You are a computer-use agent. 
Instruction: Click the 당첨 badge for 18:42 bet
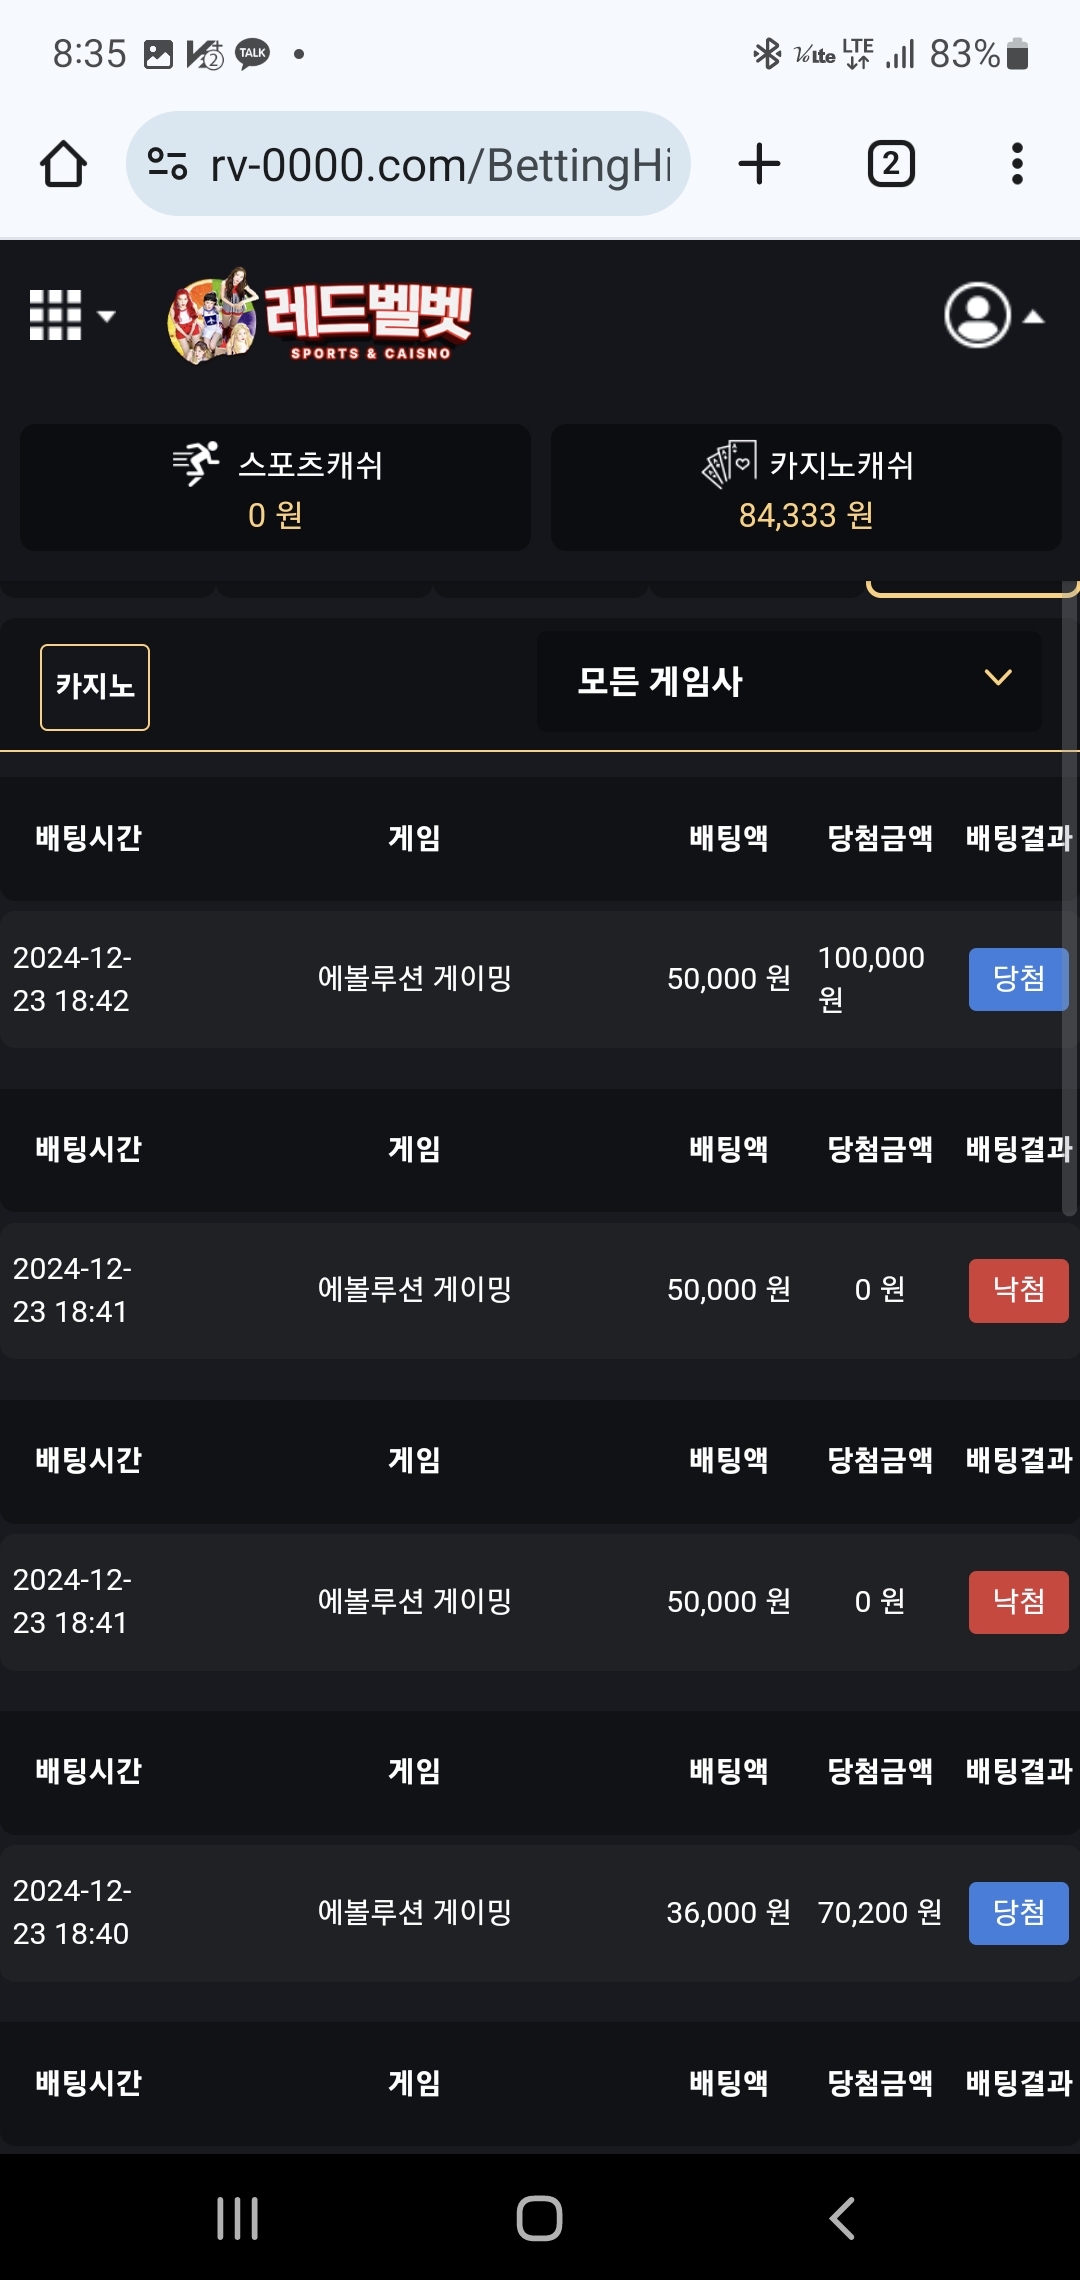click(x=1018, y=979)
